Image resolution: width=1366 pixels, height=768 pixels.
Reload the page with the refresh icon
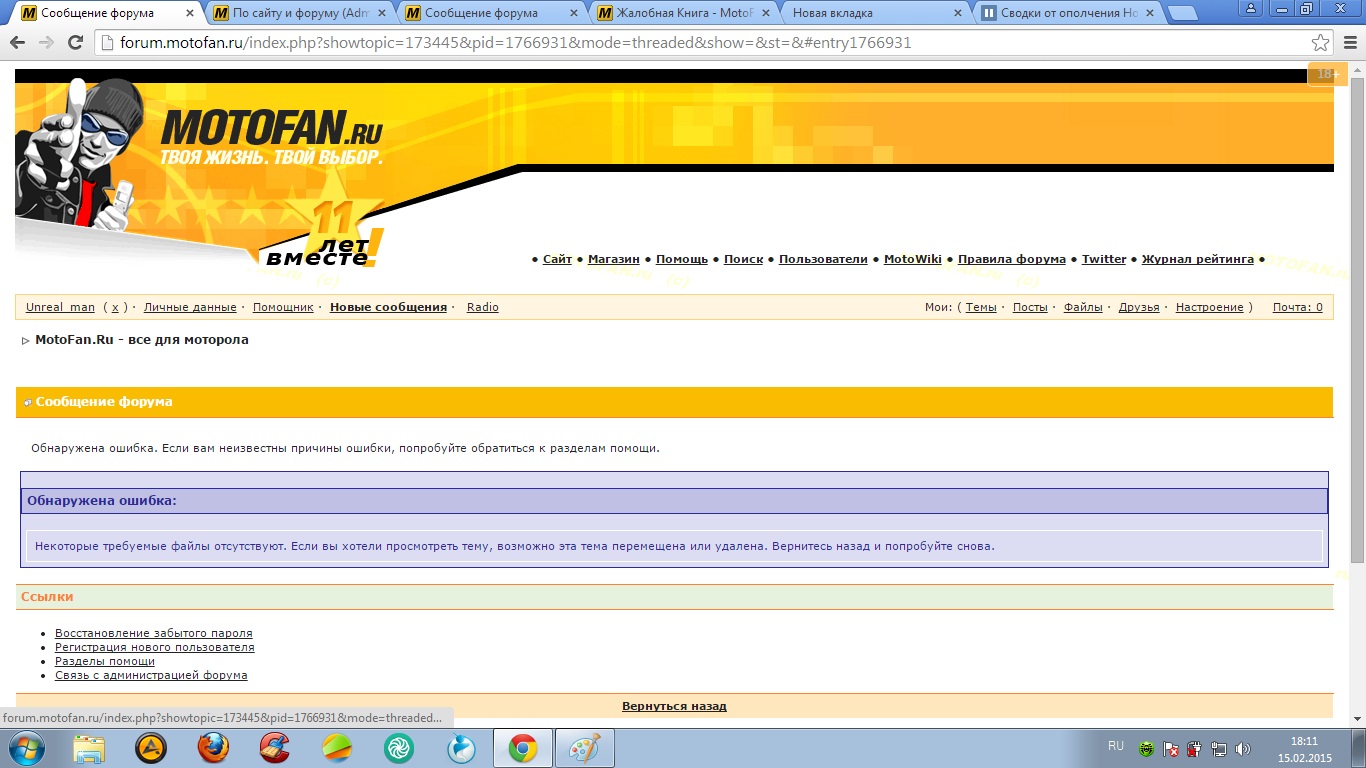[75, 43]
